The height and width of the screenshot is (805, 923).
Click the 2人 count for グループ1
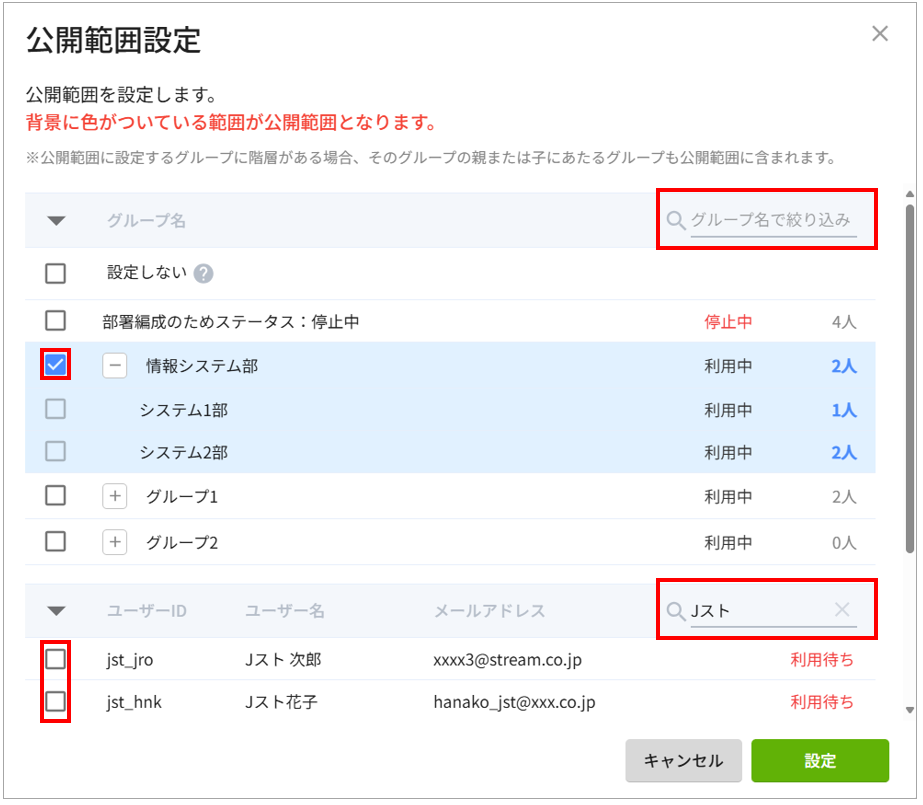(x=844, y=497)
